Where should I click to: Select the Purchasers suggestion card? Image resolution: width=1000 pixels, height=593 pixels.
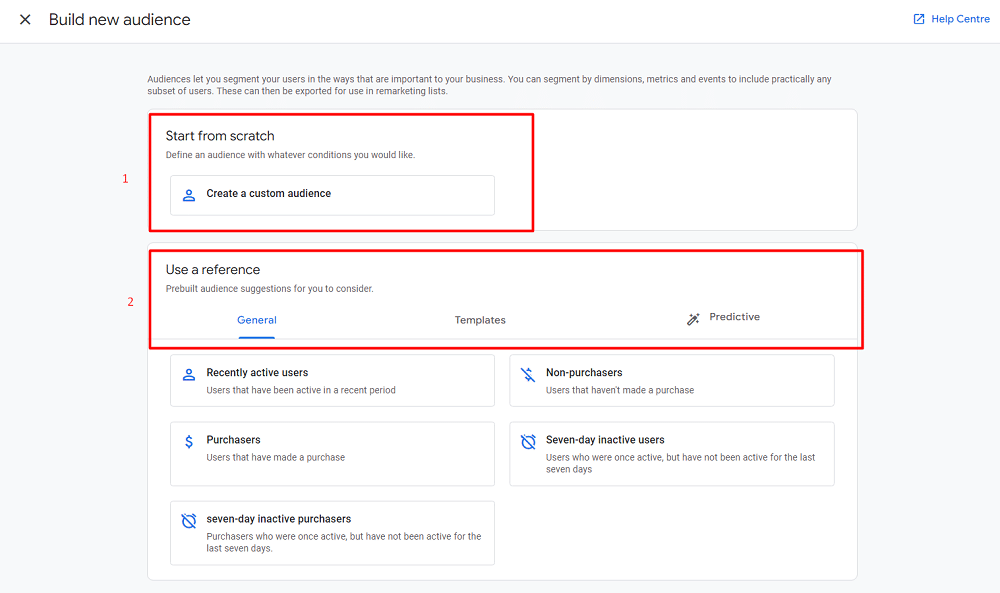coord(331,453)
